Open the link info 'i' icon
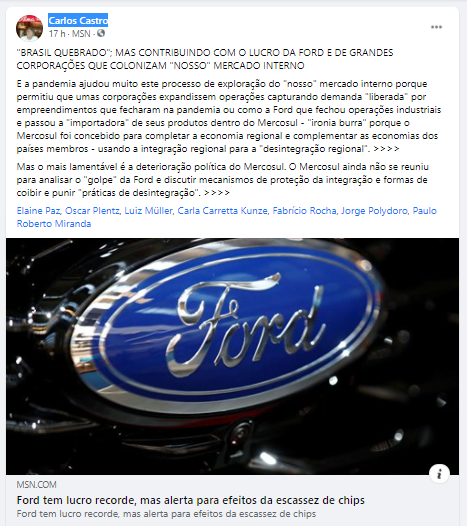The height and width of the screenshot is (526, 467). click(x=439, y=474)
